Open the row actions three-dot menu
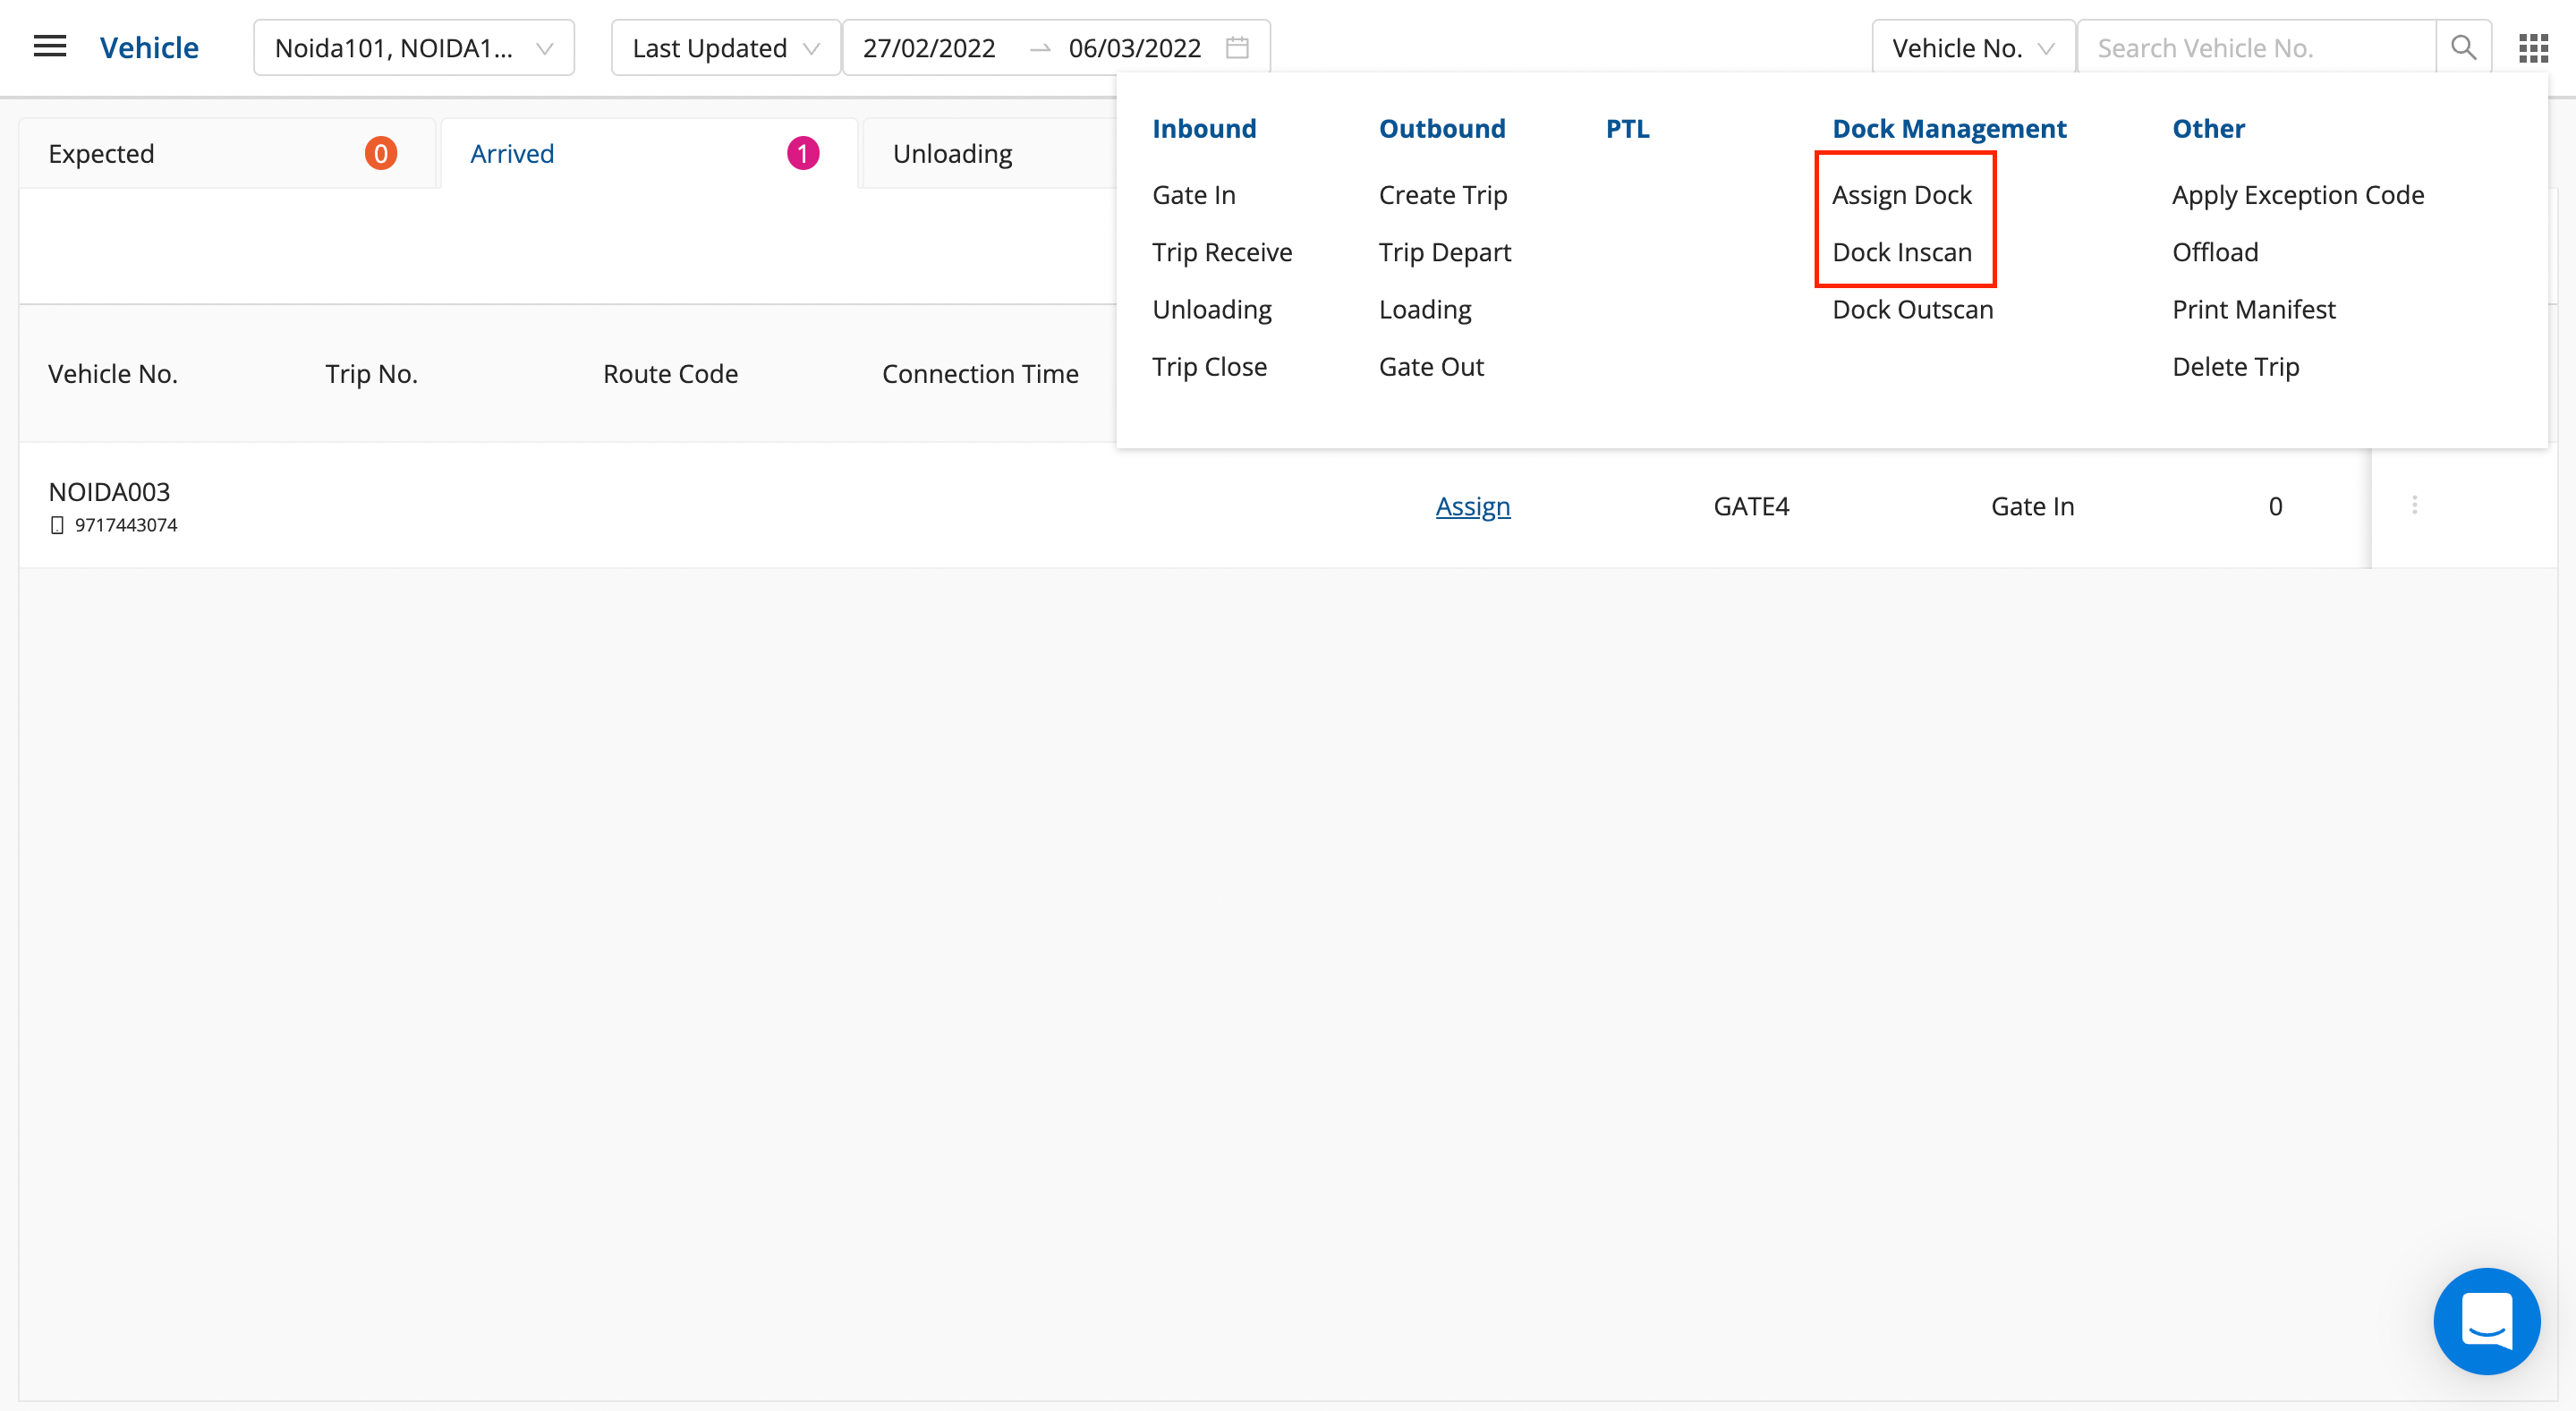The height and width of the screenshot is (1411, 2576). [2414, 505]
